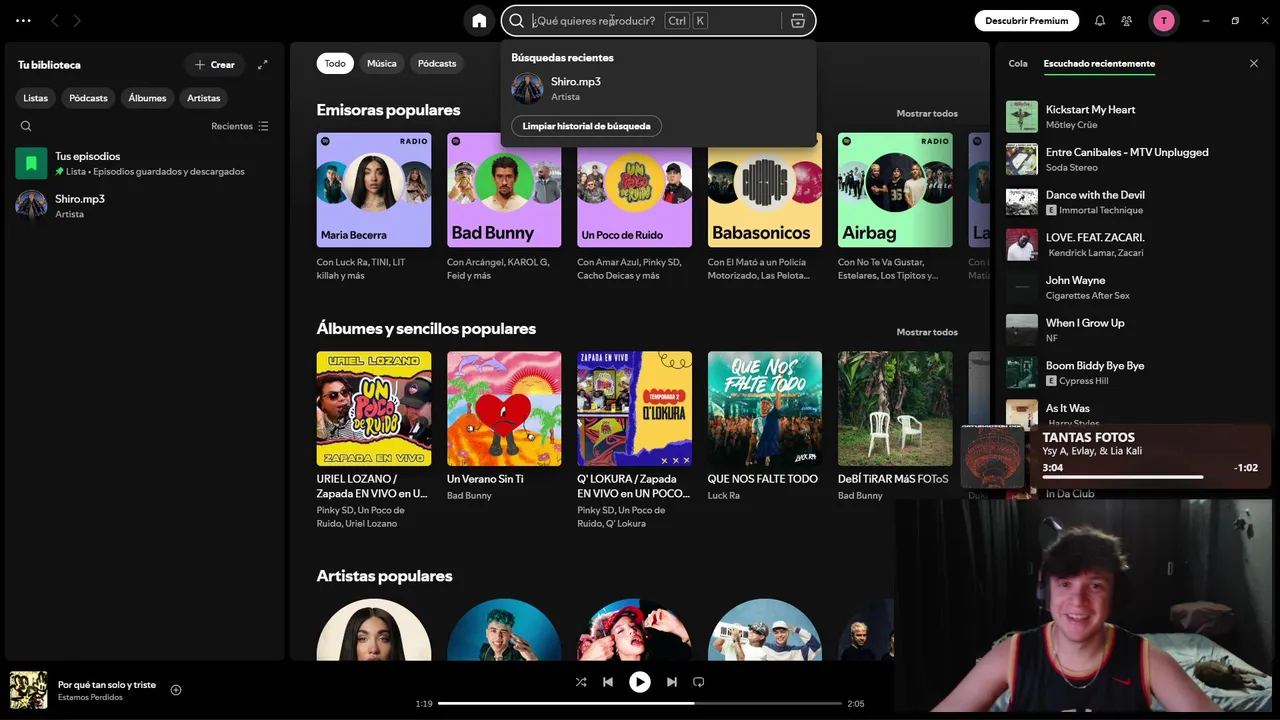Click Descubrir Premium button
Screen dimensions: 1280x720
coord(1027,20)
